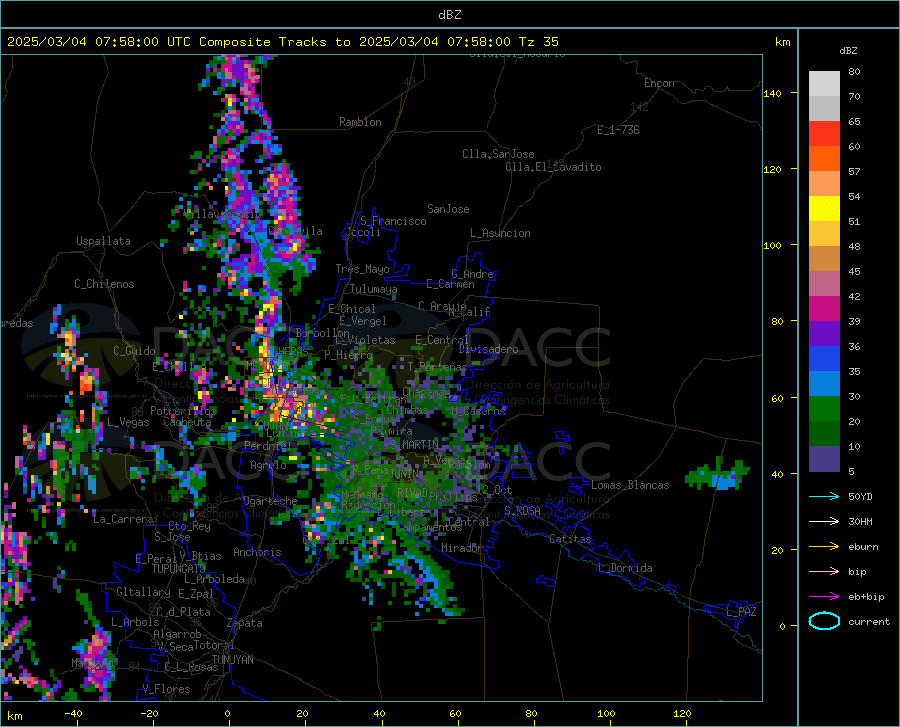Click the 120 km horizontal axis tick
This screenshot has height=727, width=900.
(682, 714)
